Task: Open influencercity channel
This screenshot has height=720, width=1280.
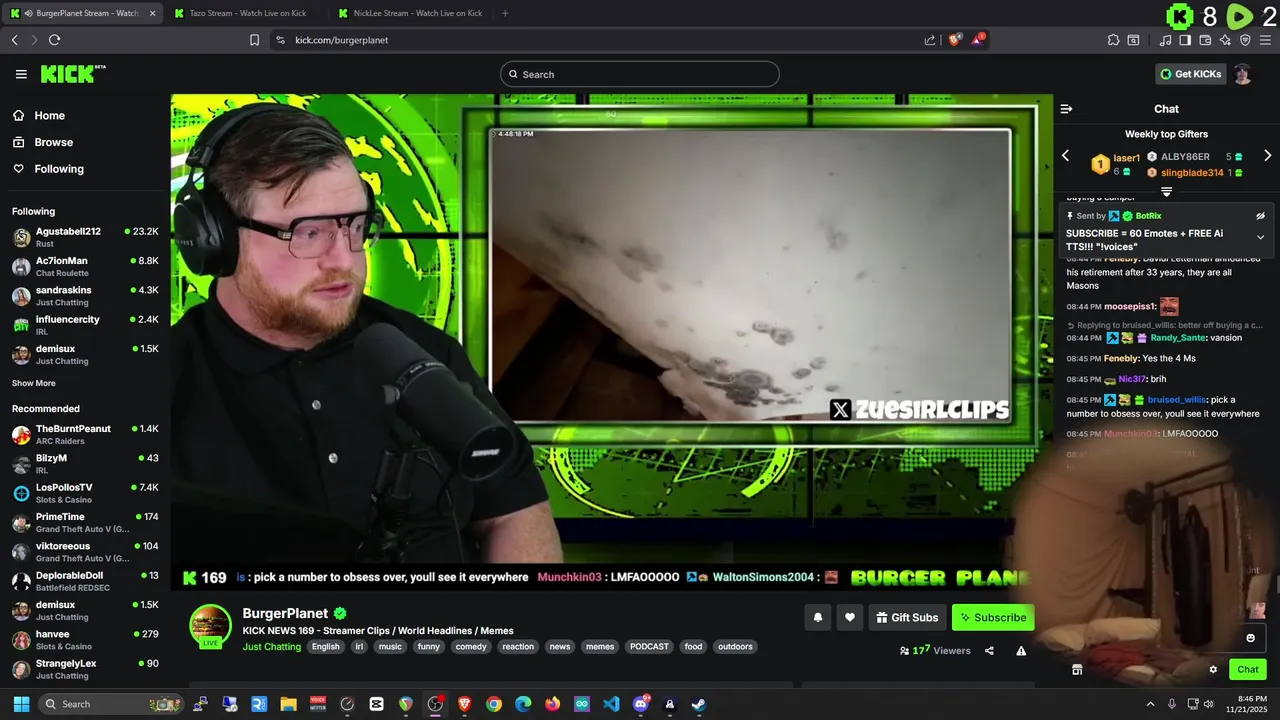Action: (x=85, y=324)
